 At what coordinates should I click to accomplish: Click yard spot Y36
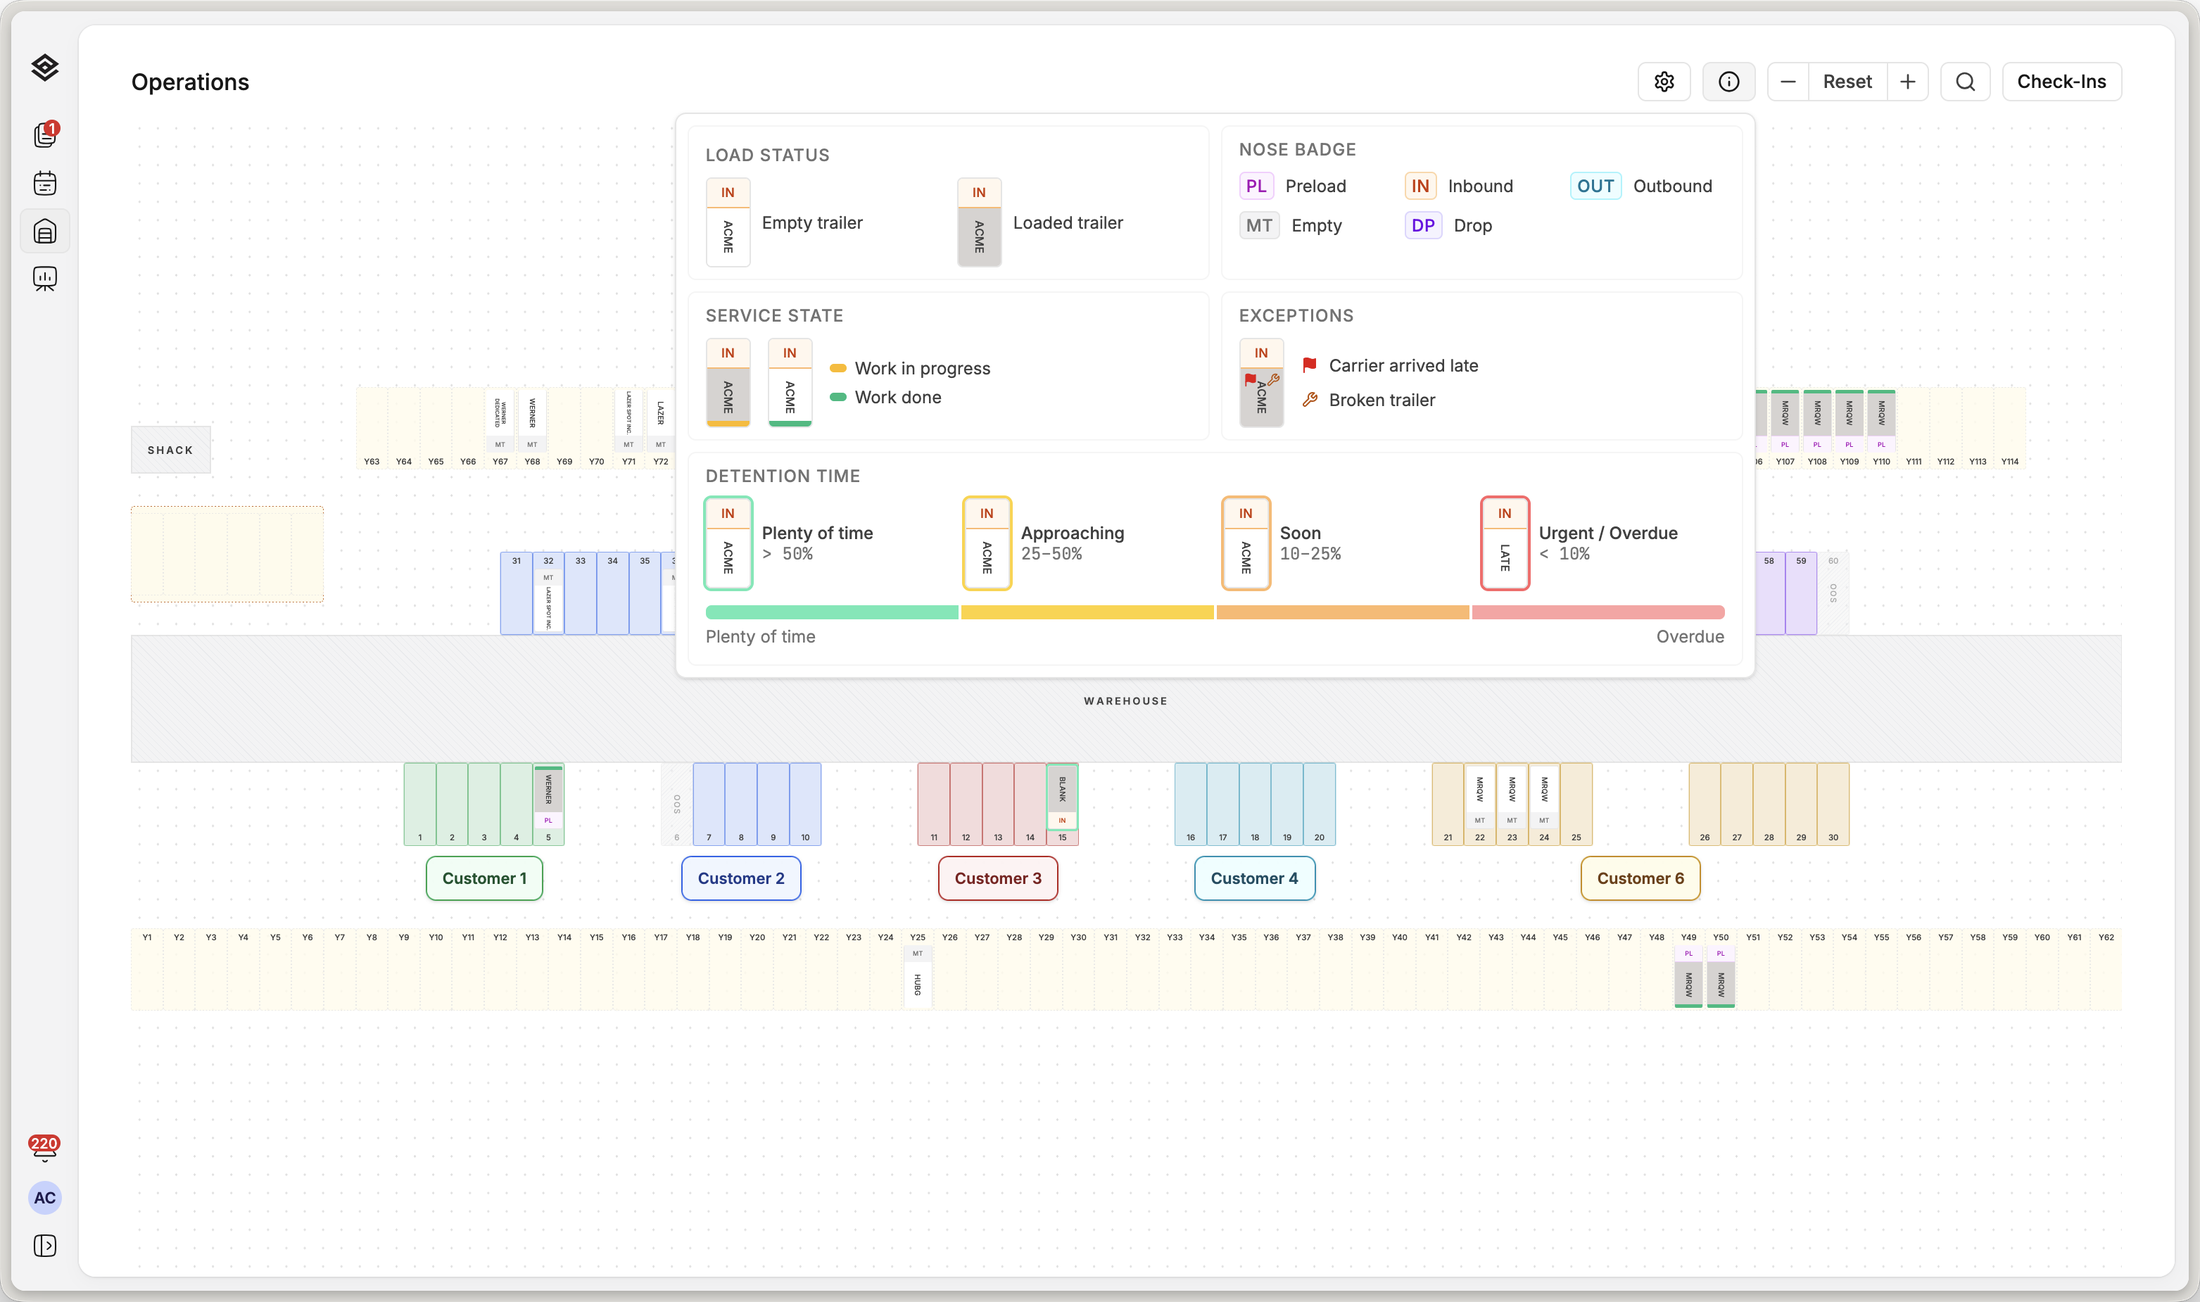click(x=1271, y=969)
